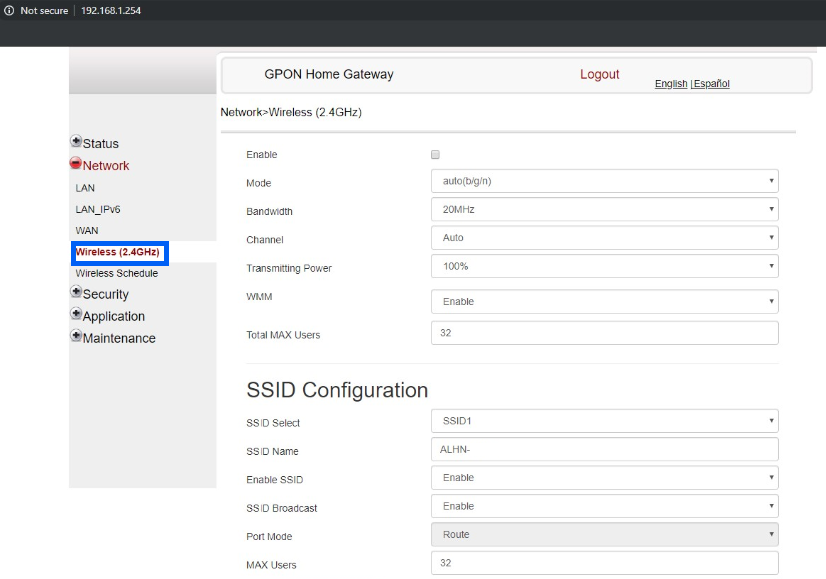Expand the Maintenance menu plus icon
Viewport: 826px width, 579px height.
pyautogui.click(x=76, y=336)
